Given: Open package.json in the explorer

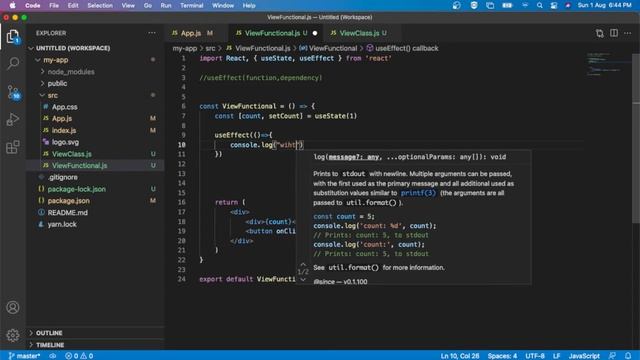Looking at the screenshot, I should pos(69,201).
